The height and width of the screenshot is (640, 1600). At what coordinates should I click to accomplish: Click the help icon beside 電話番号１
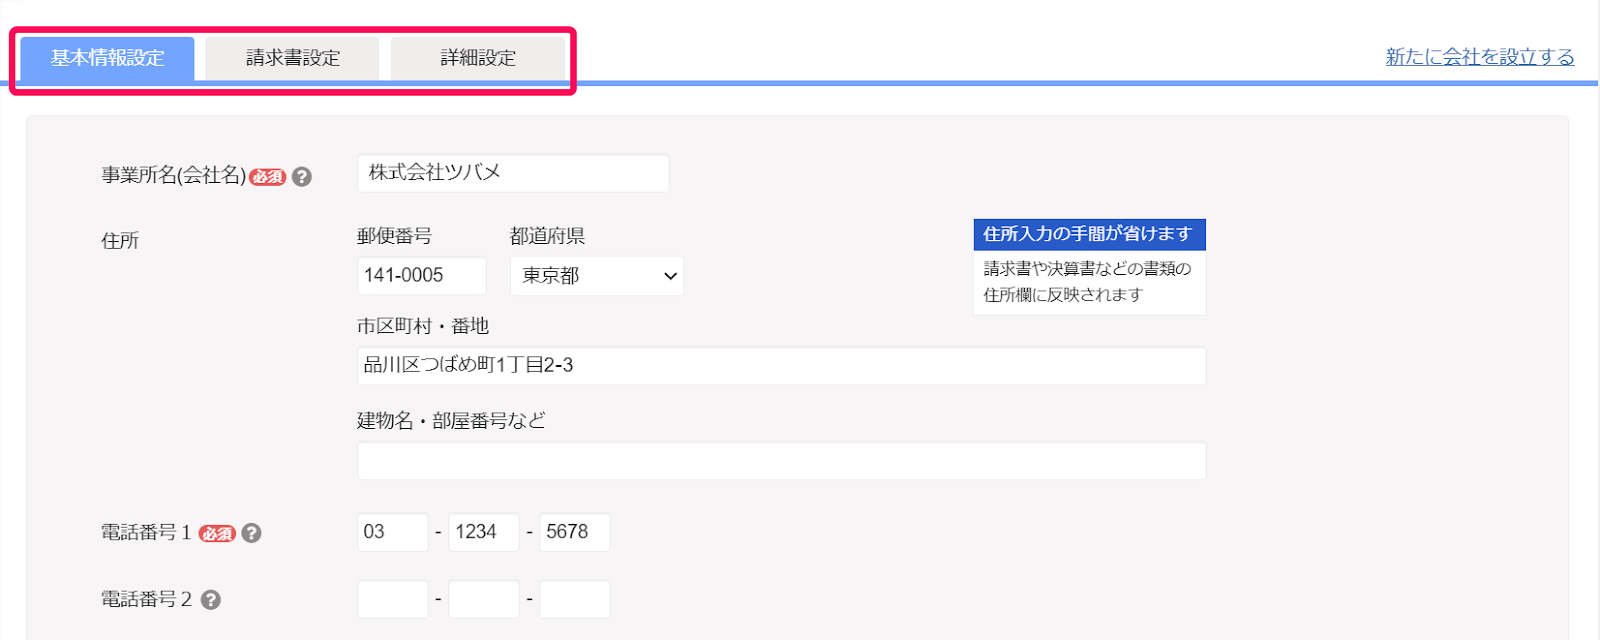pos(252,533)
